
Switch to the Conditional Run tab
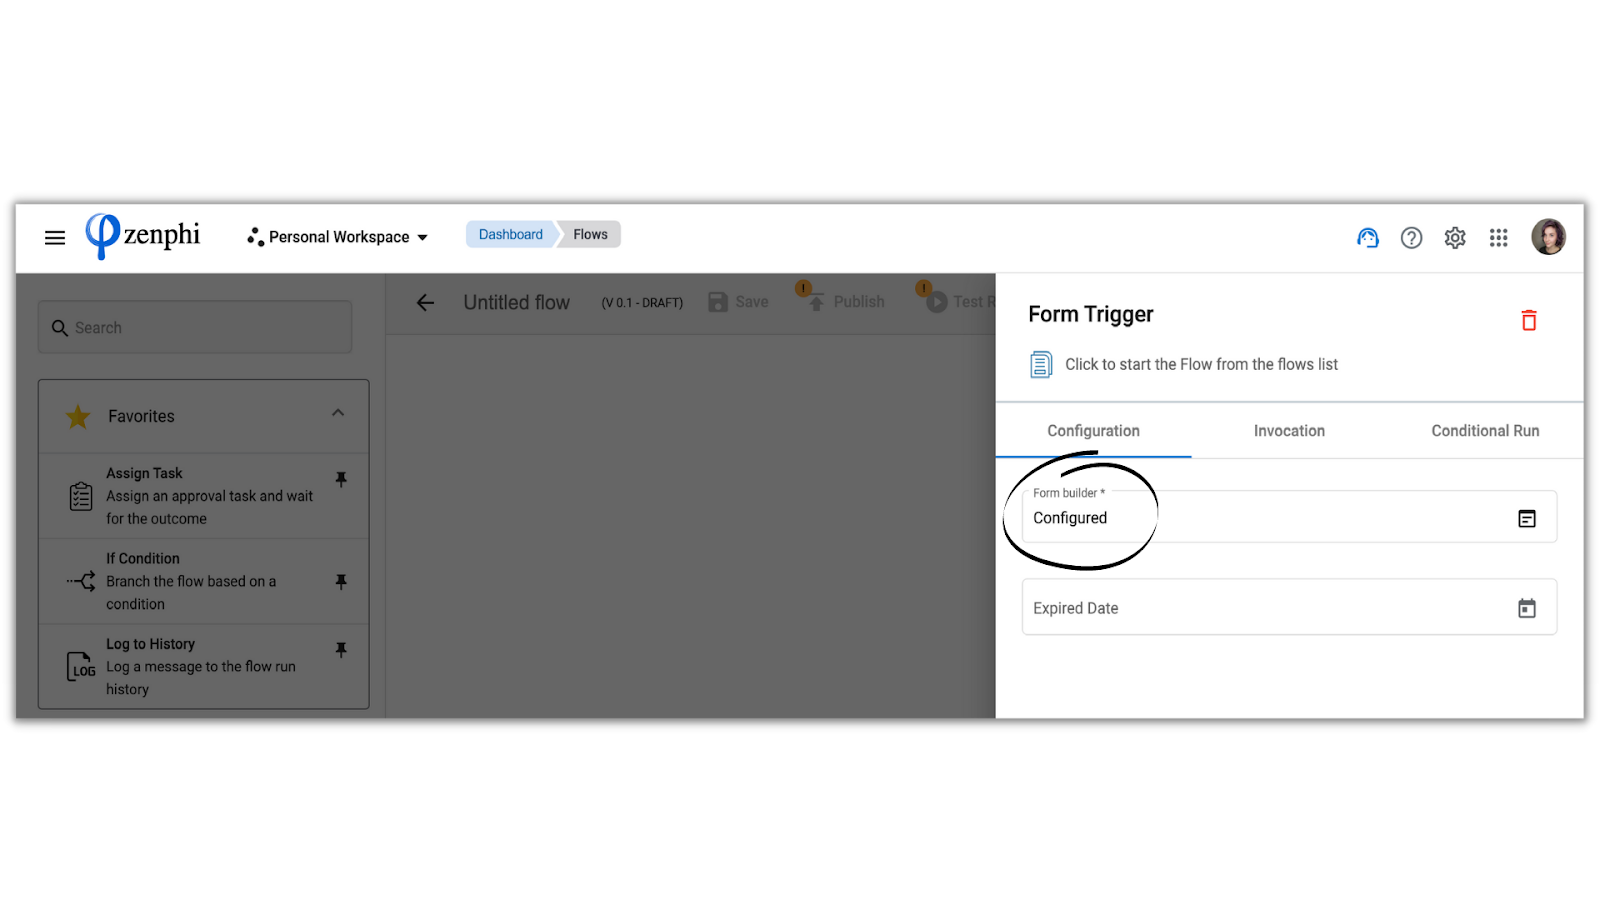coord(1485,431)
